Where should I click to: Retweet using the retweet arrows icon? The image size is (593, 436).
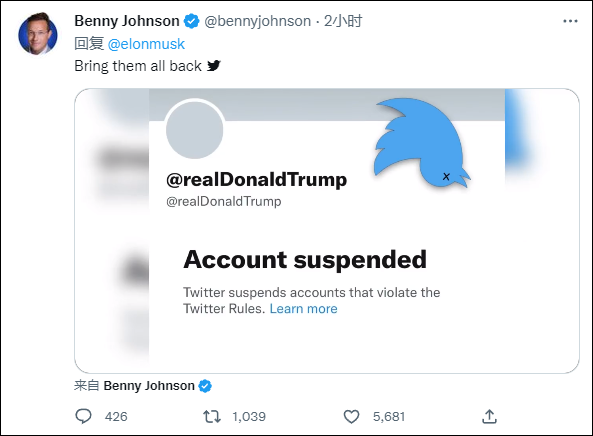click(x=212, y=417)
